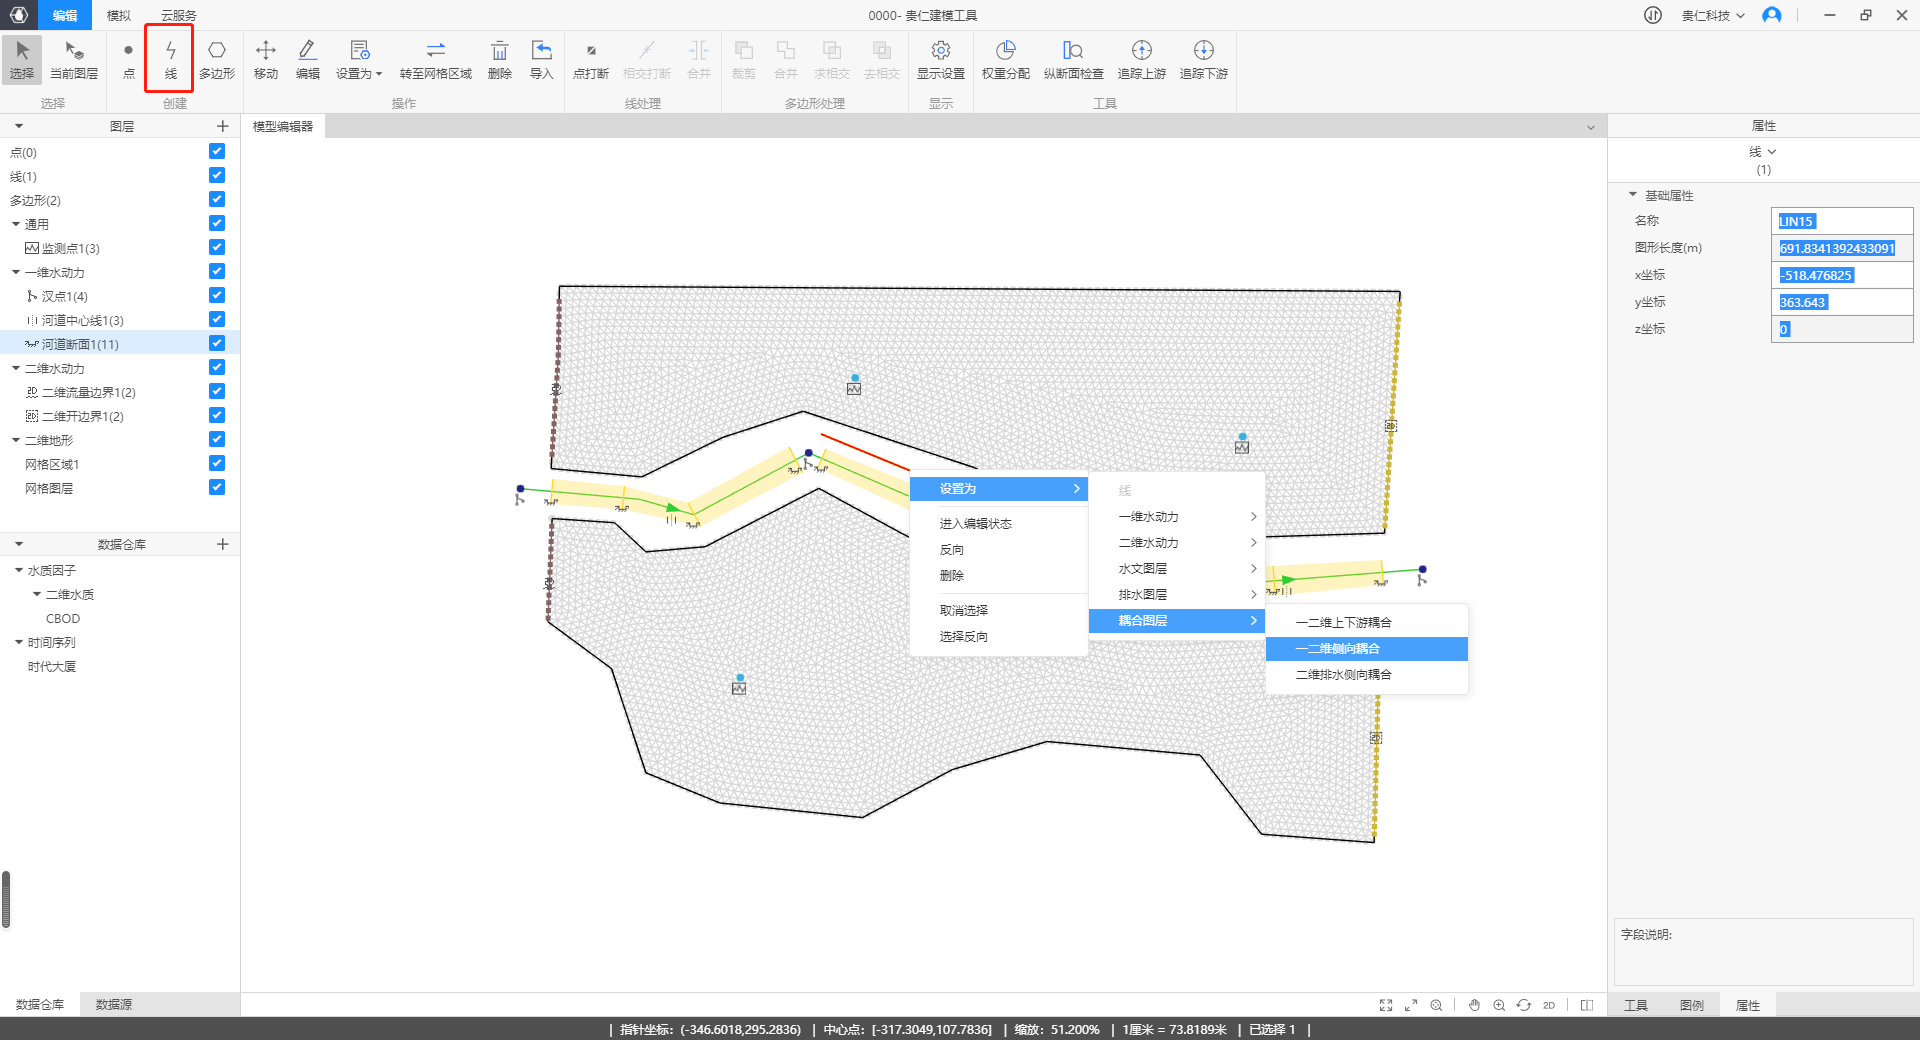
Task: Choose 一二维侧向耦合 in the submenu
Action: [x=1338, y=649]
